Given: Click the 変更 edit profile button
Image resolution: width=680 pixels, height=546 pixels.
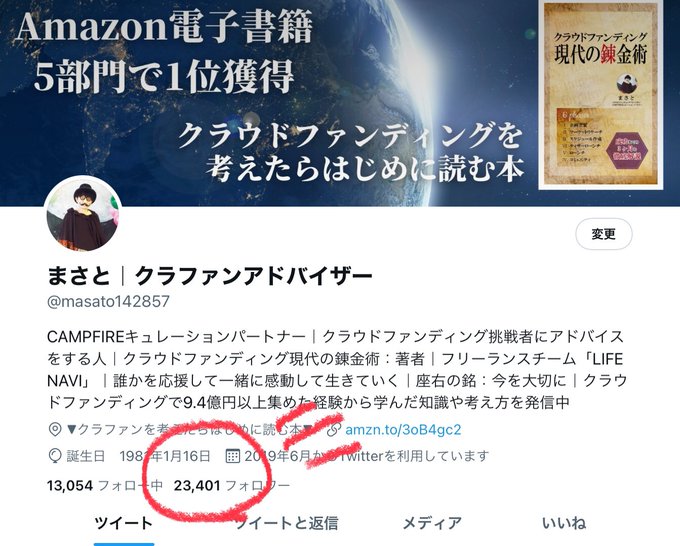Looking at the screenshot, I should [x=603, y=234].
